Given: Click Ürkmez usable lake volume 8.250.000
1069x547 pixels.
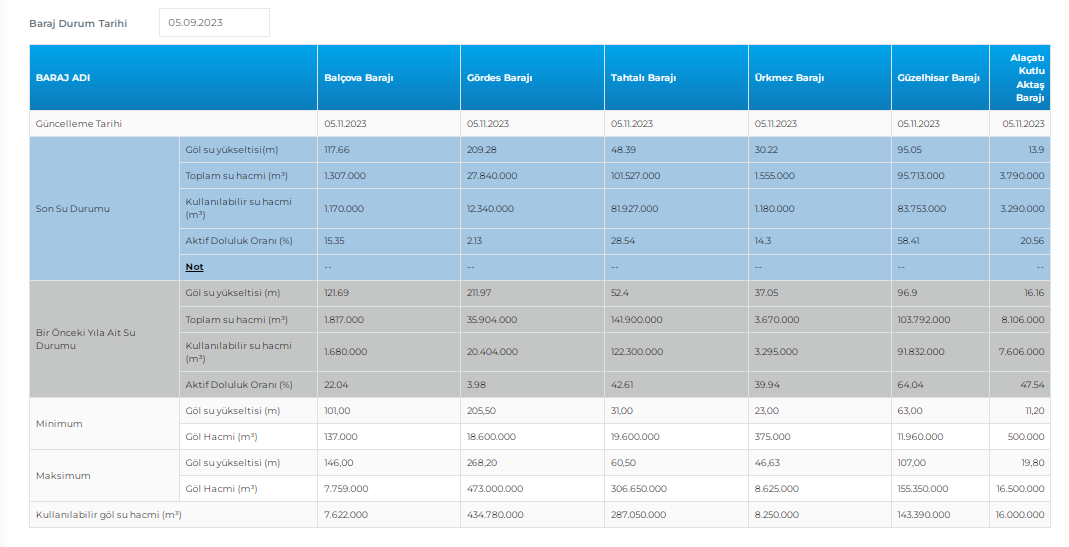Looking at the screenshot, I should coord(777,515).
